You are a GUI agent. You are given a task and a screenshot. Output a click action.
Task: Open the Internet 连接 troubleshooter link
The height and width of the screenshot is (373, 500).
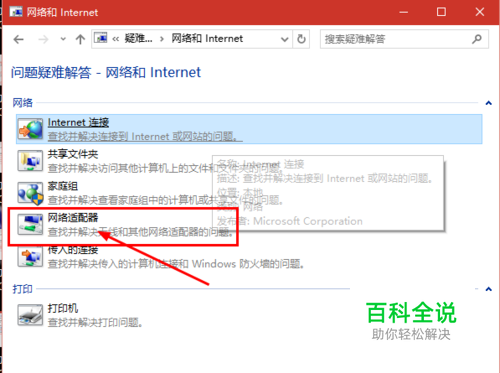[x=78, y=122]
